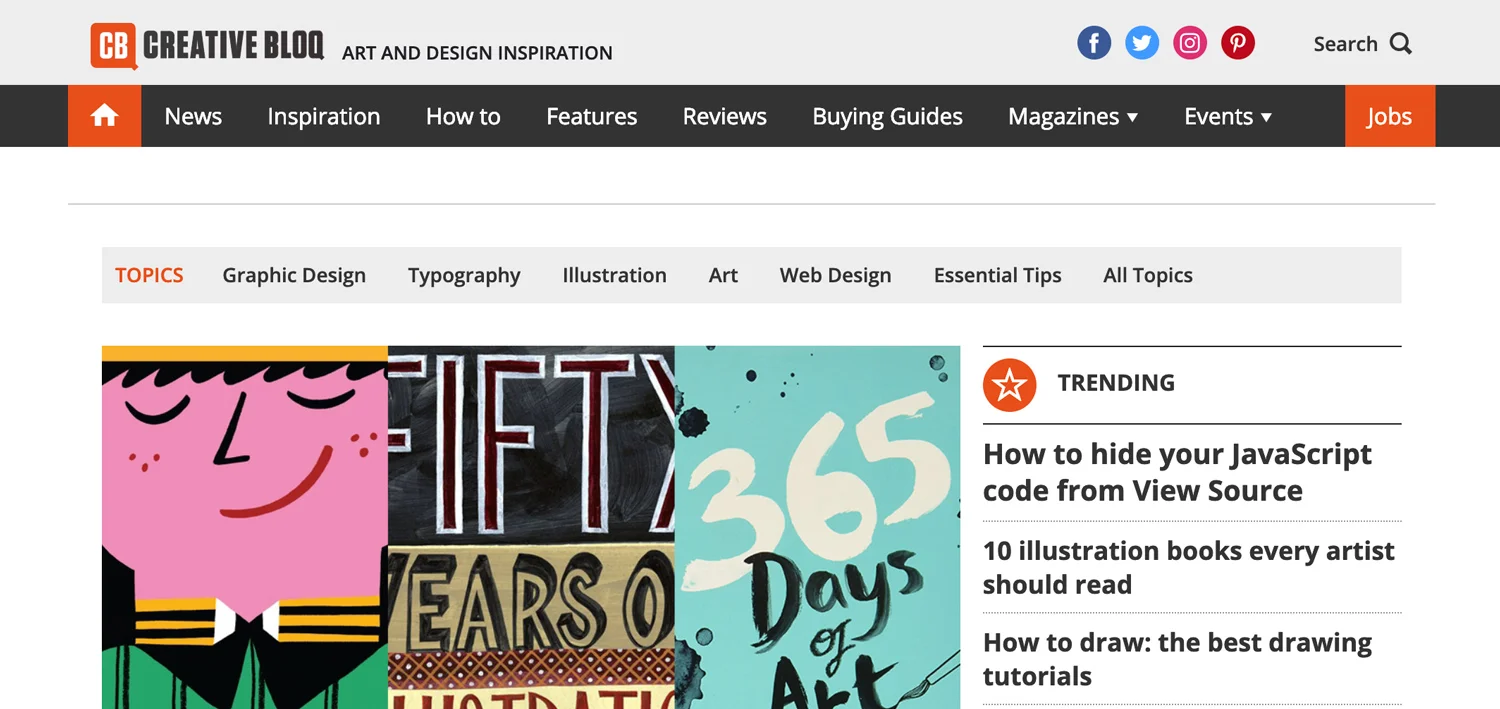
Task: Open the Facebook social icon
Action: (1094, 43)
